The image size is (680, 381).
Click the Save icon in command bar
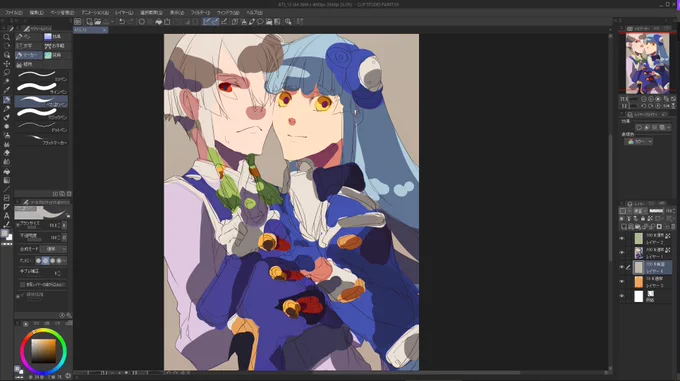point(106,22)
